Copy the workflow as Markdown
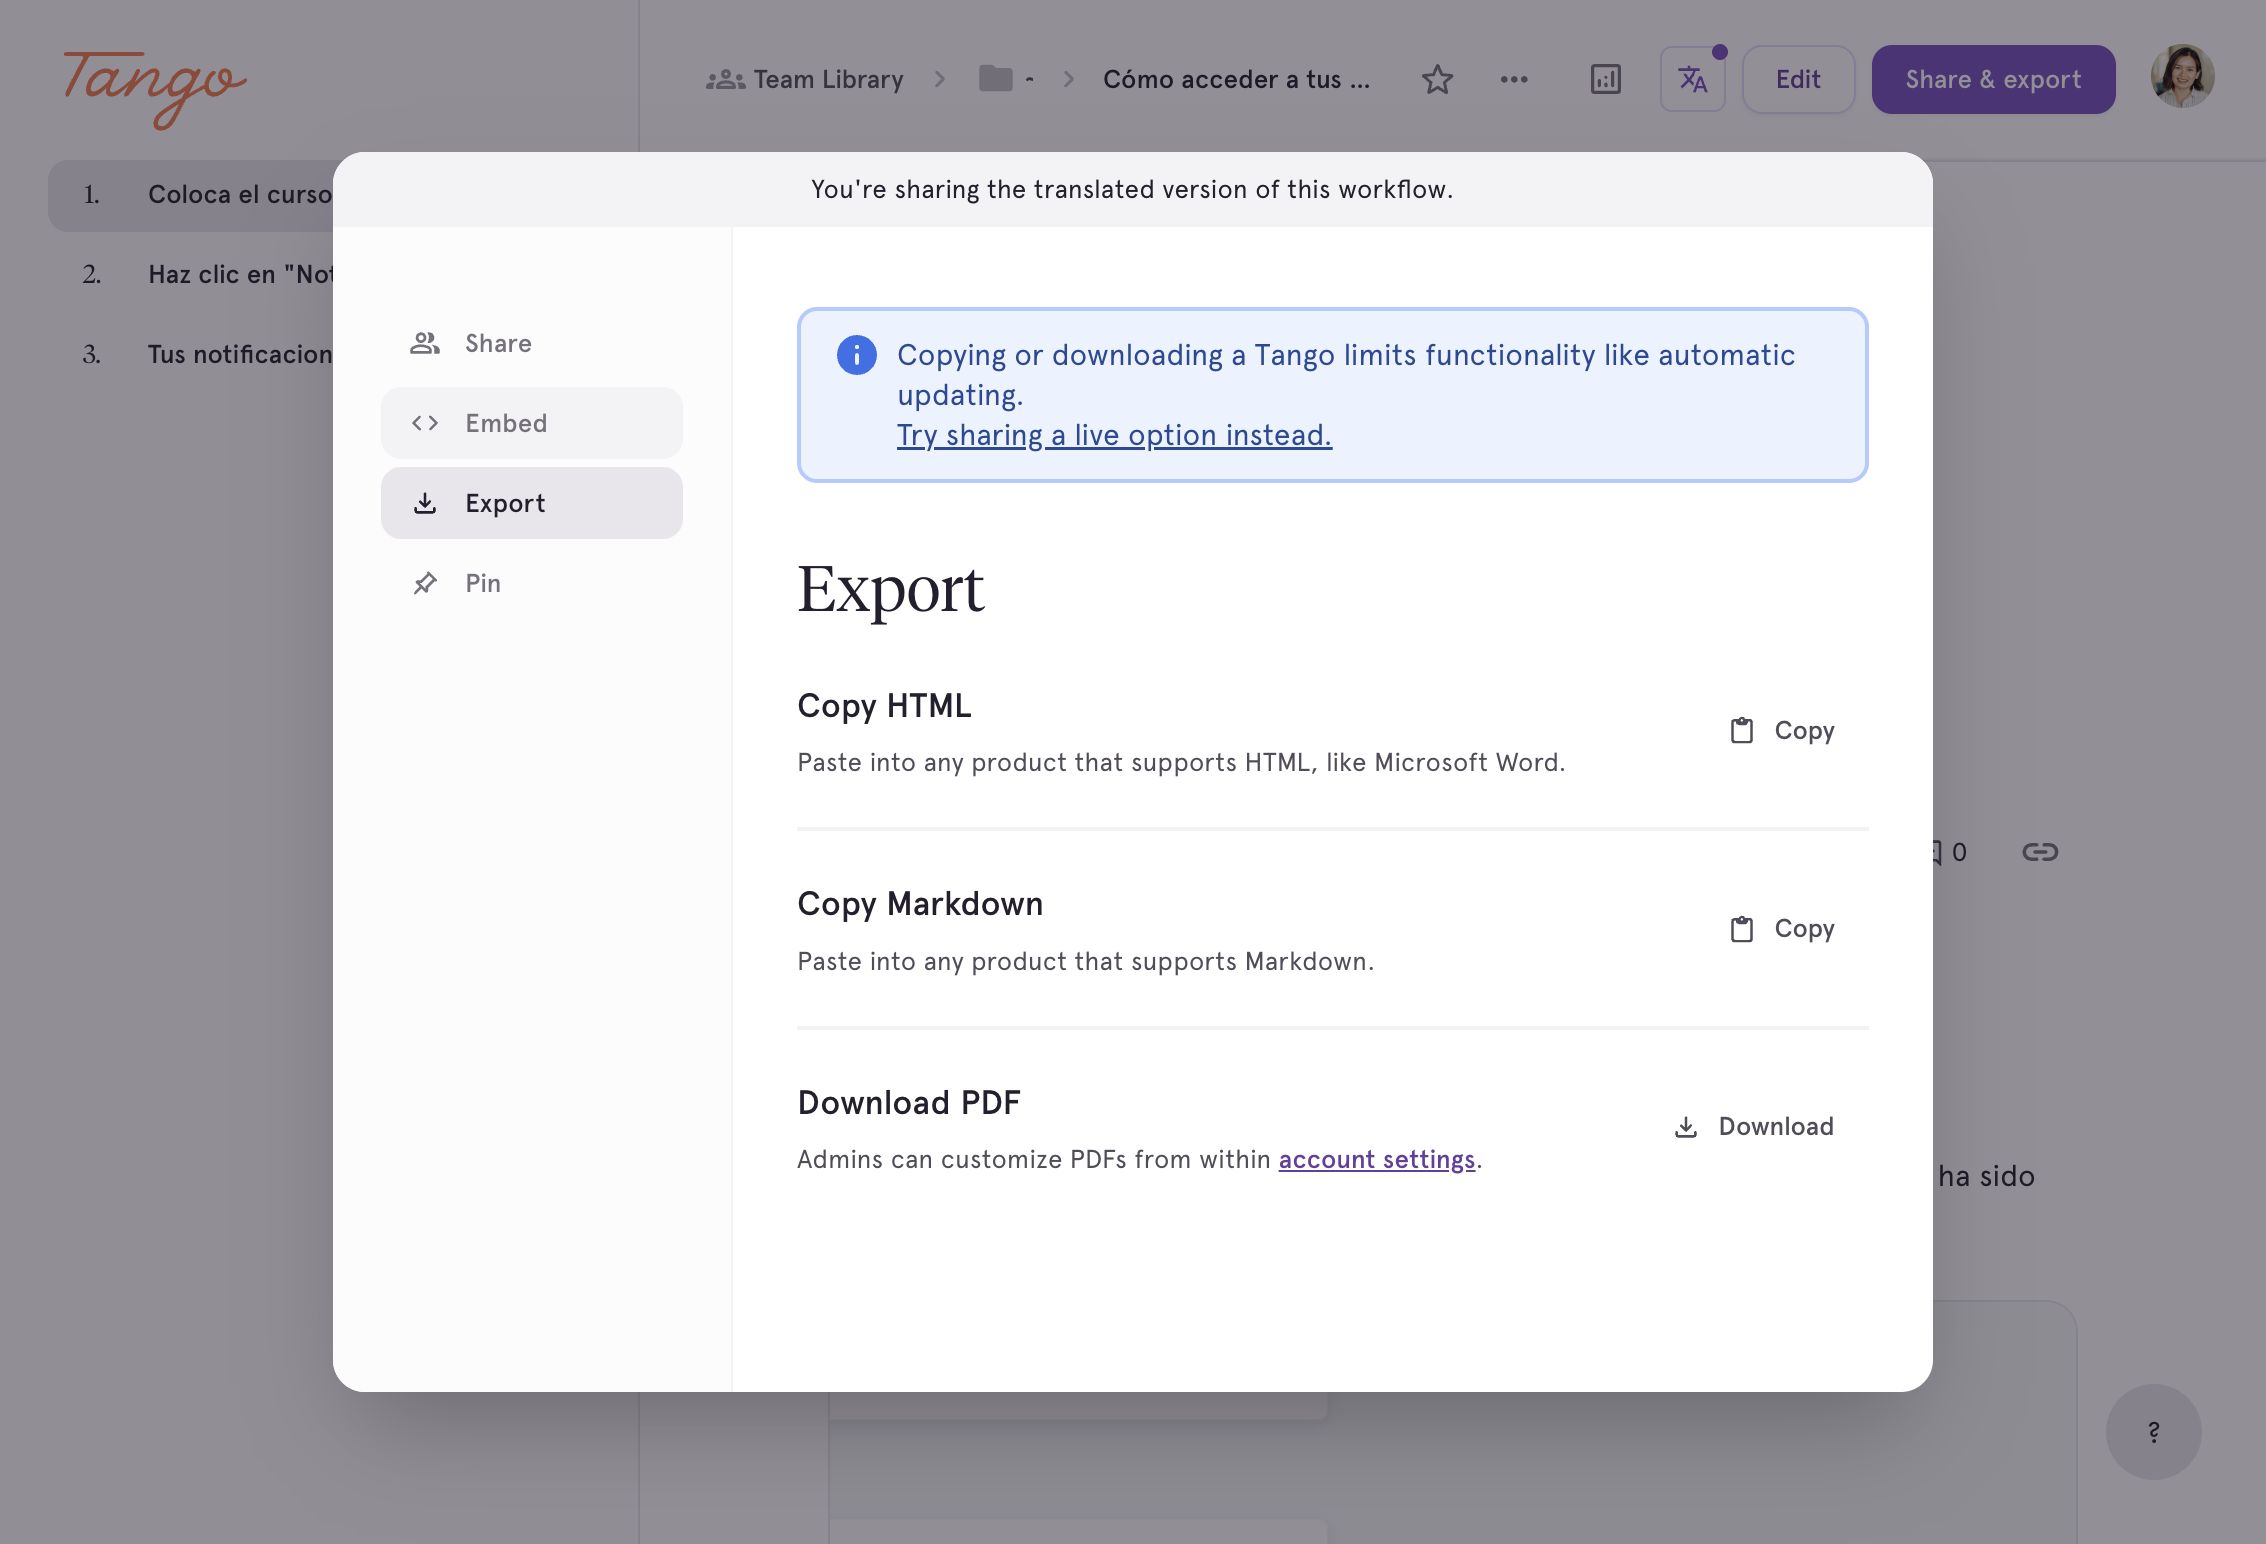Image resolution: width=2266 pixels, height=1544 pixels. (x=1783, y=929)
